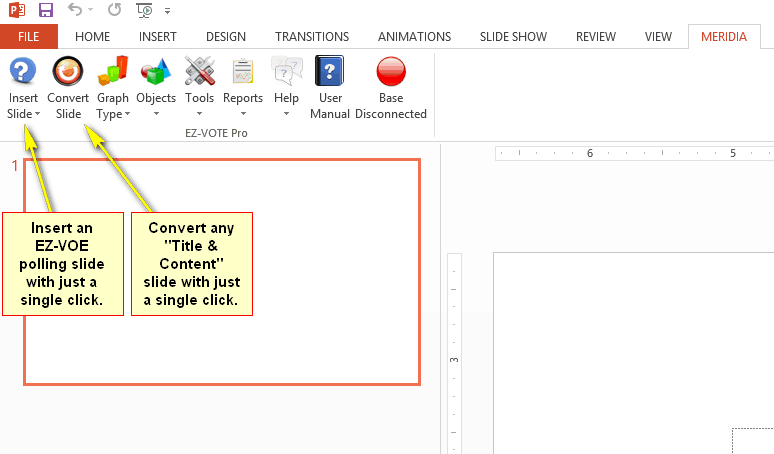Expand the Insert Slide dropdown arrow
The image size is (774, 454).
click(38, 114)
